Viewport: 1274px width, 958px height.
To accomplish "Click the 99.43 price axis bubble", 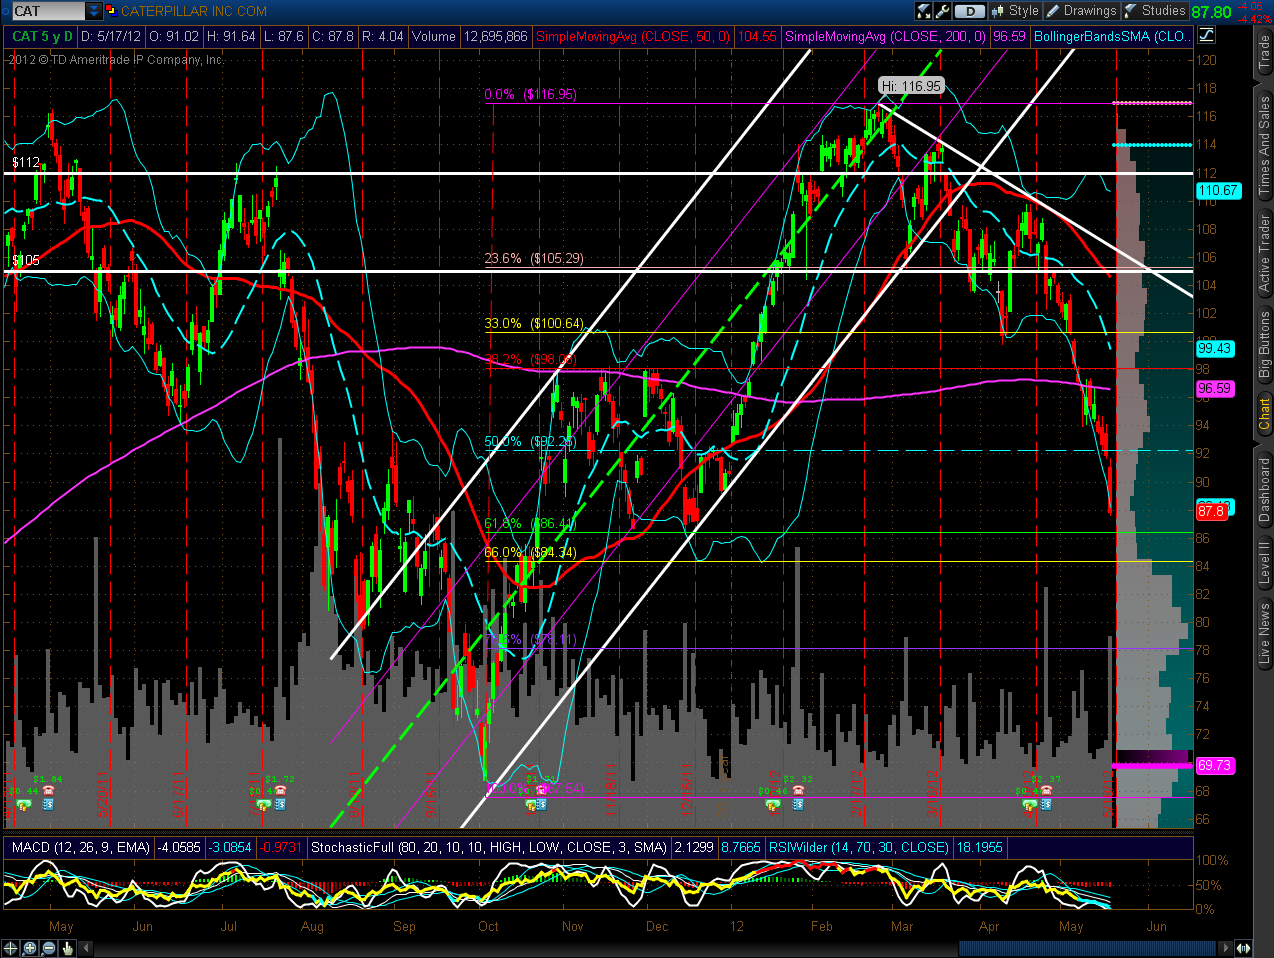I will pyautogui.click(x=1215, y=348).
